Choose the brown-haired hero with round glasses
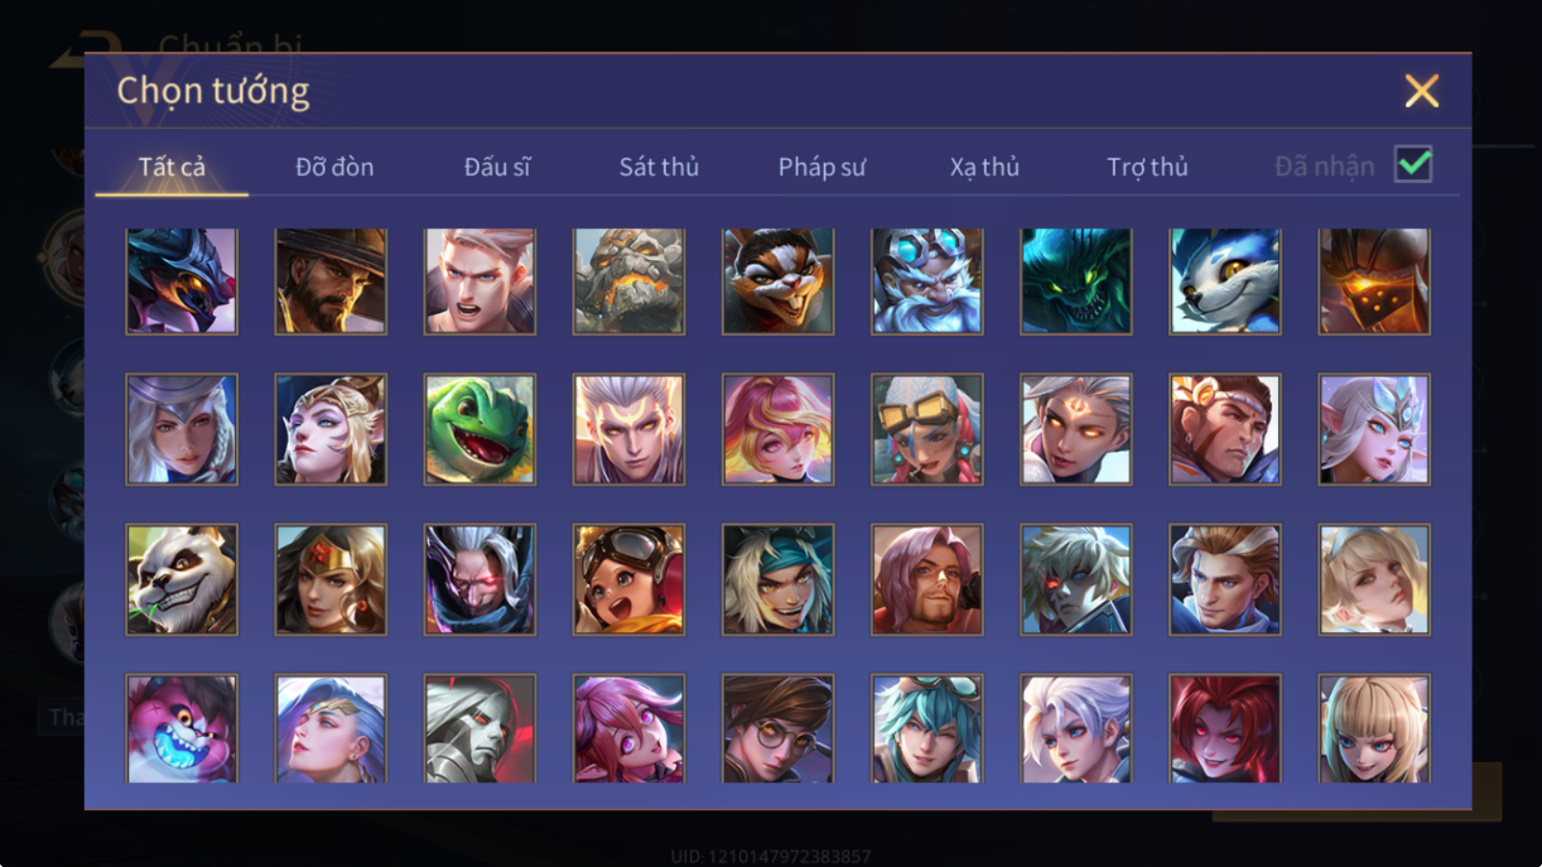1542x867 pixels. [778, 728]
